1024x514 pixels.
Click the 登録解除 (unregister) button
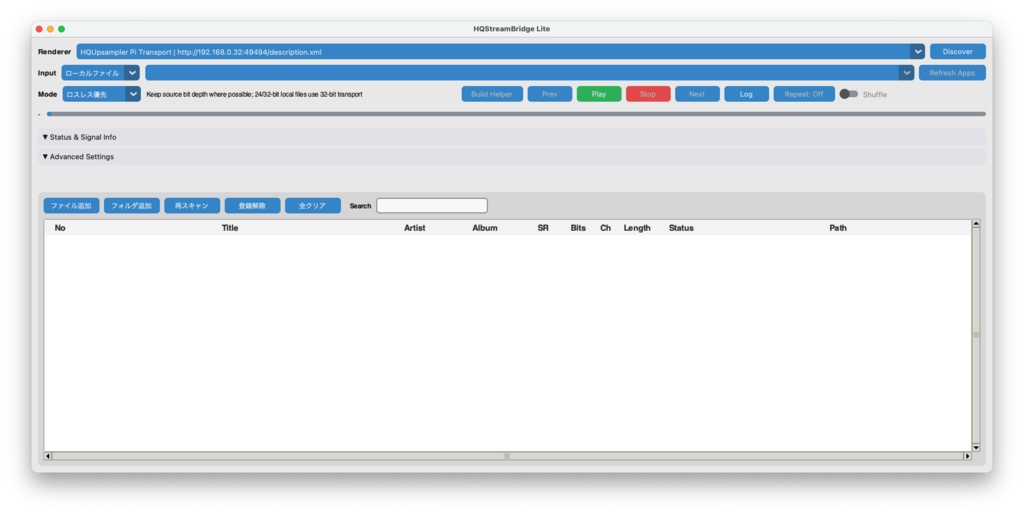pyautogui.click(x=252, y=206)
